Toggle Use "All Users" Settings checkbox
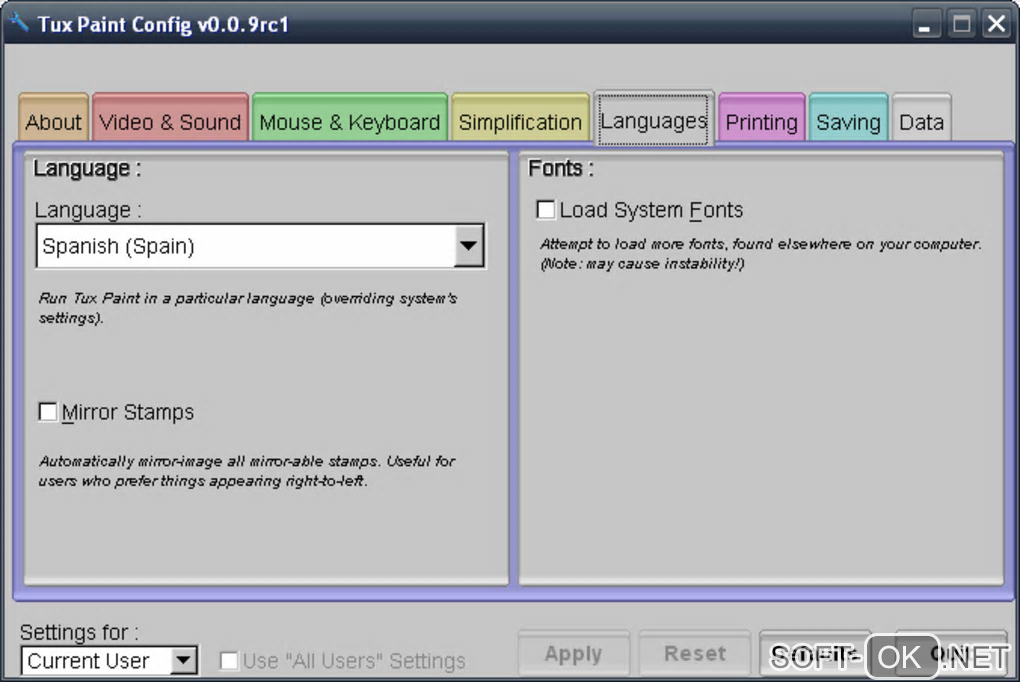This screenshot has width=1020, height=682. pyautogui.click(x=229, y=661)
